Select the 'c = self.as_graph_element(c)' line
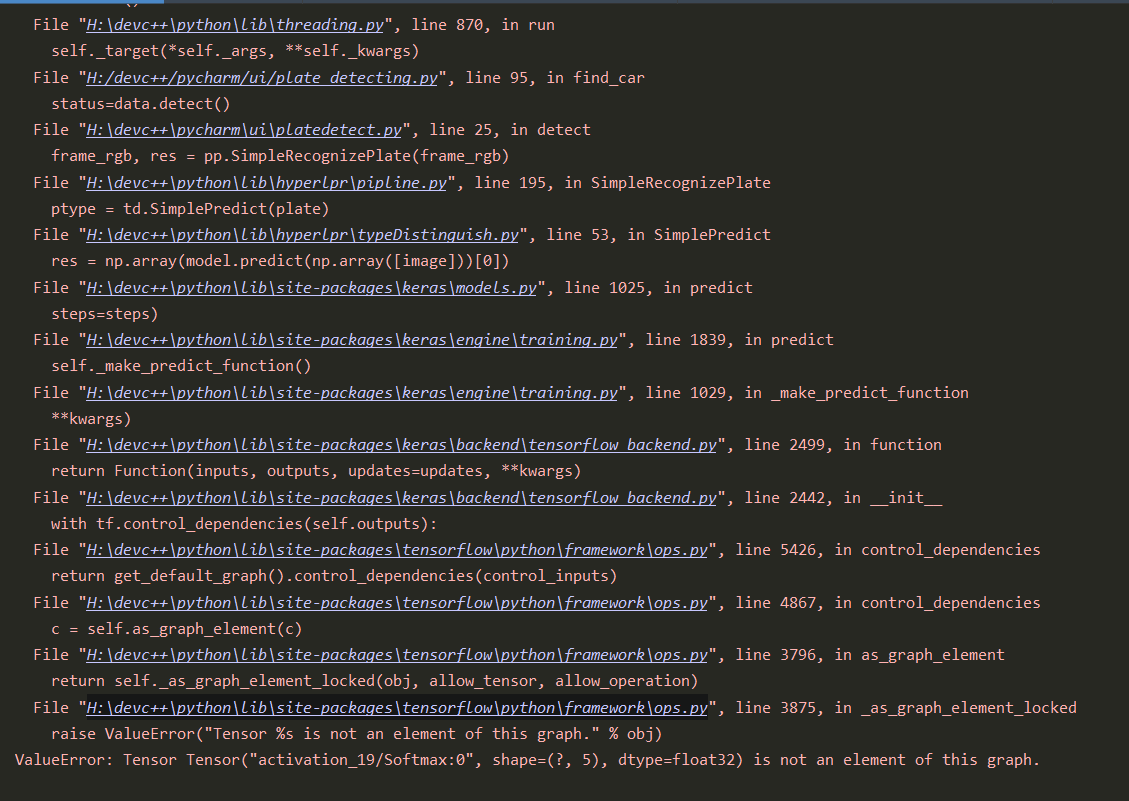 (176, 630)
